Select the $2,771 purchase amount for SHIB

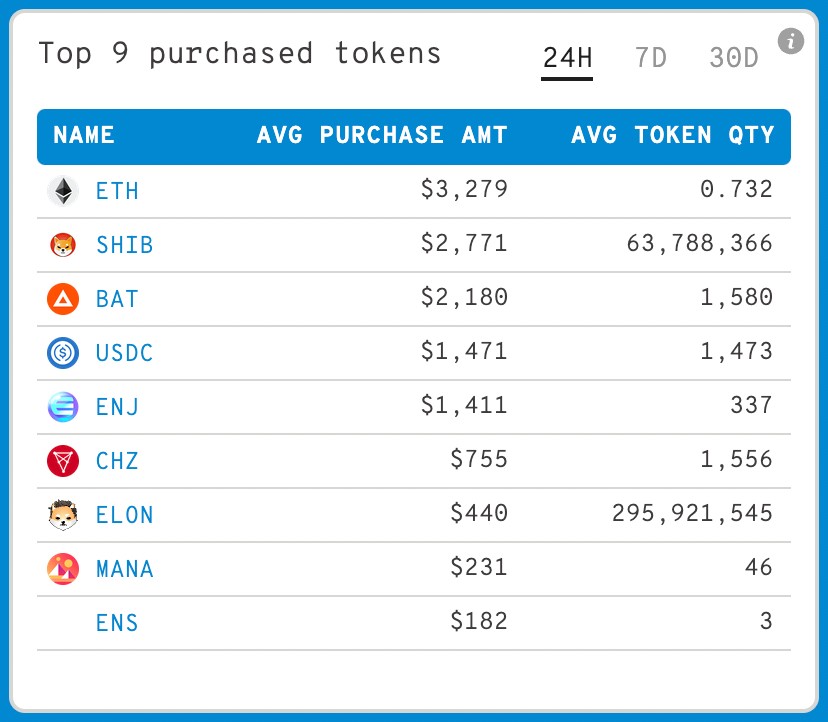coord(464,243)
